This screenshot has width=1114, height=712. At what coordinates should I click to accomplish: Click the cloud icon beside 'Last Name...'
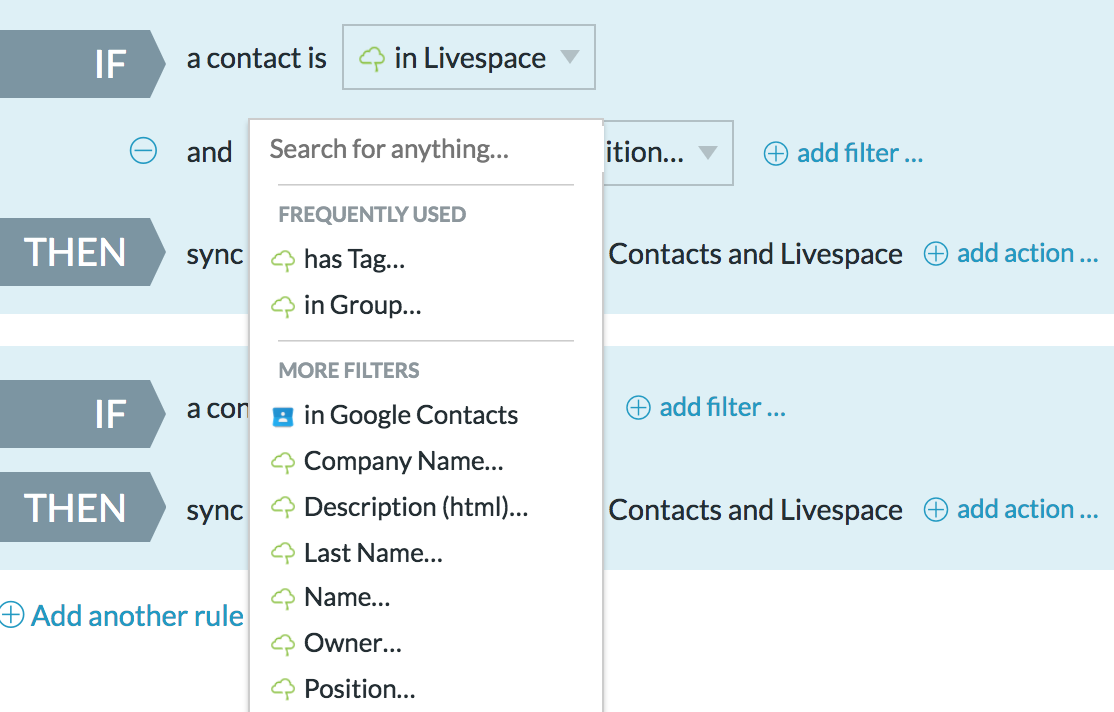point(283,554)
